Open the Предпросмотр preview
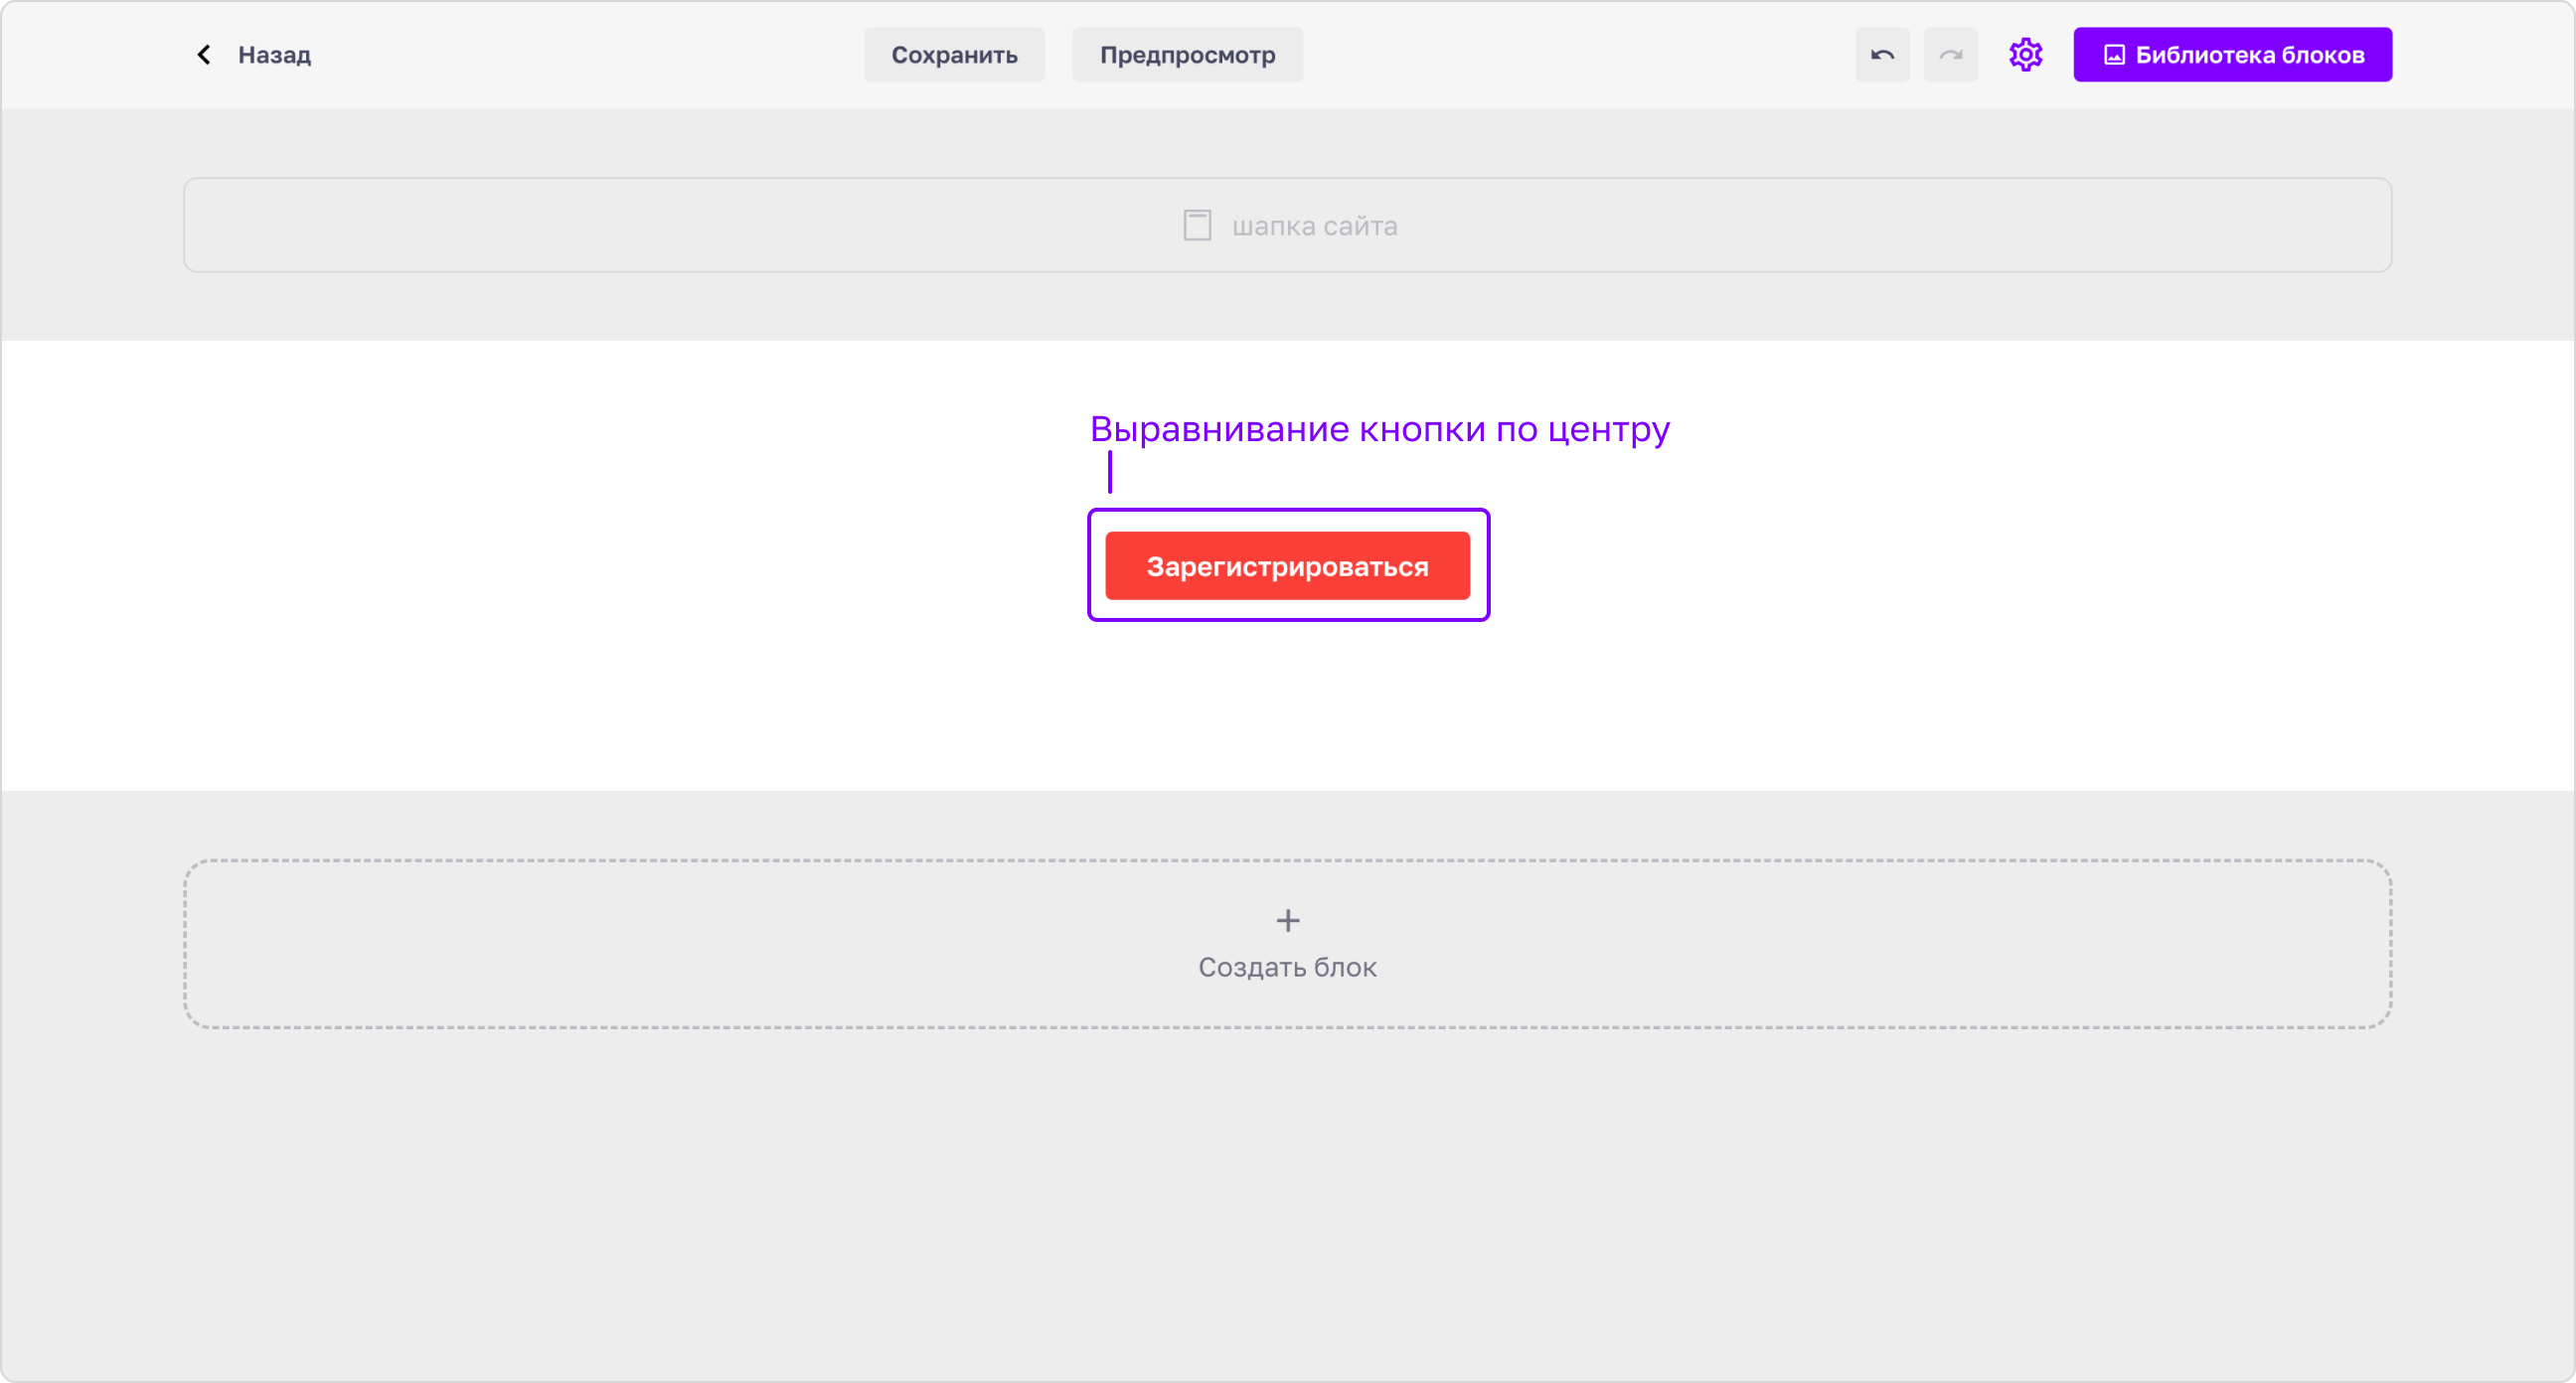Viewport: 2576px width, 1383px height. [1187, 55]
